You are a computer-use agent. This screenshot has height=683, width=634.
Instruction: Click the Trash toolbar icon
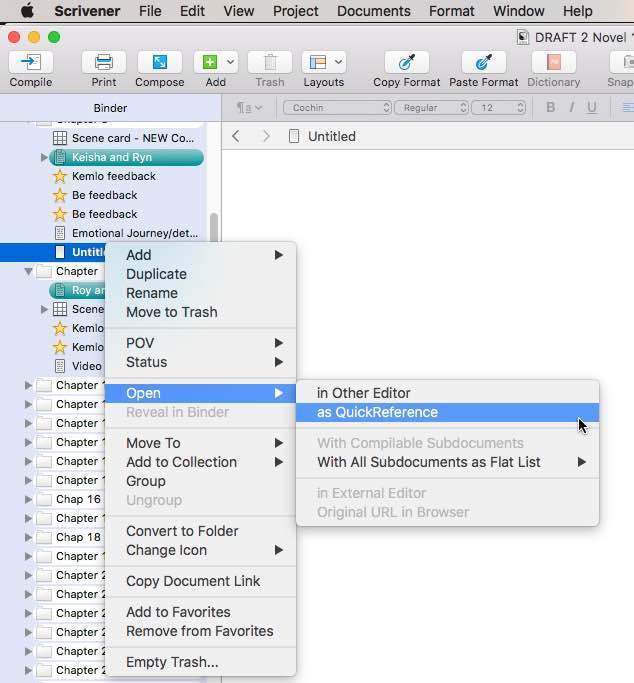click(x=270, y=63)
